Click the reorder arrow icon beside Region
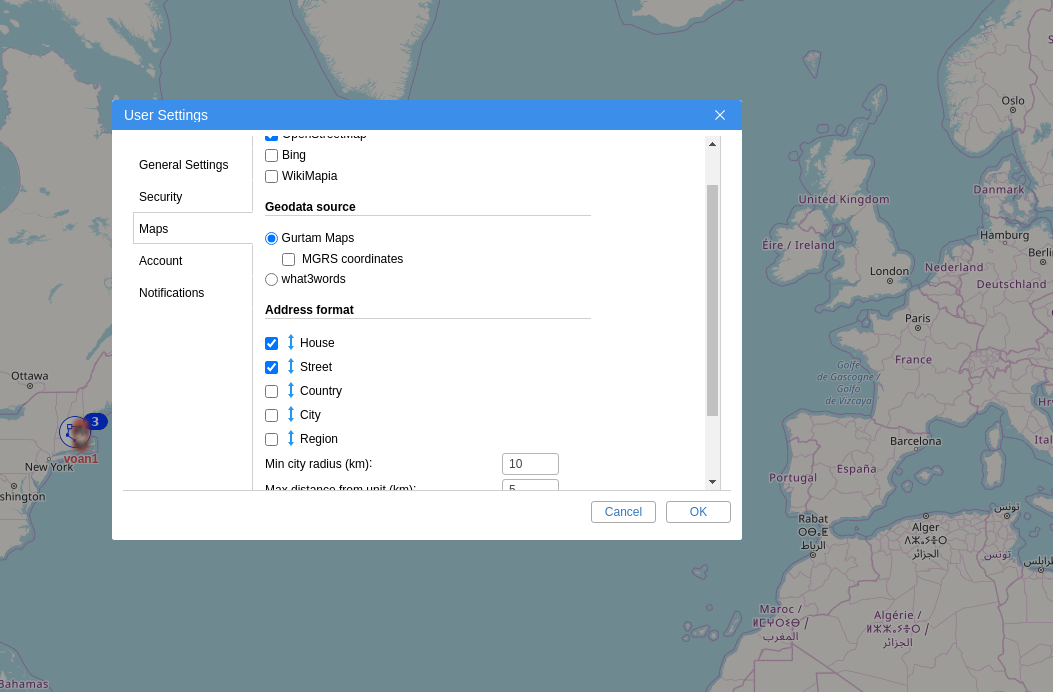 [x=291, y=438]
